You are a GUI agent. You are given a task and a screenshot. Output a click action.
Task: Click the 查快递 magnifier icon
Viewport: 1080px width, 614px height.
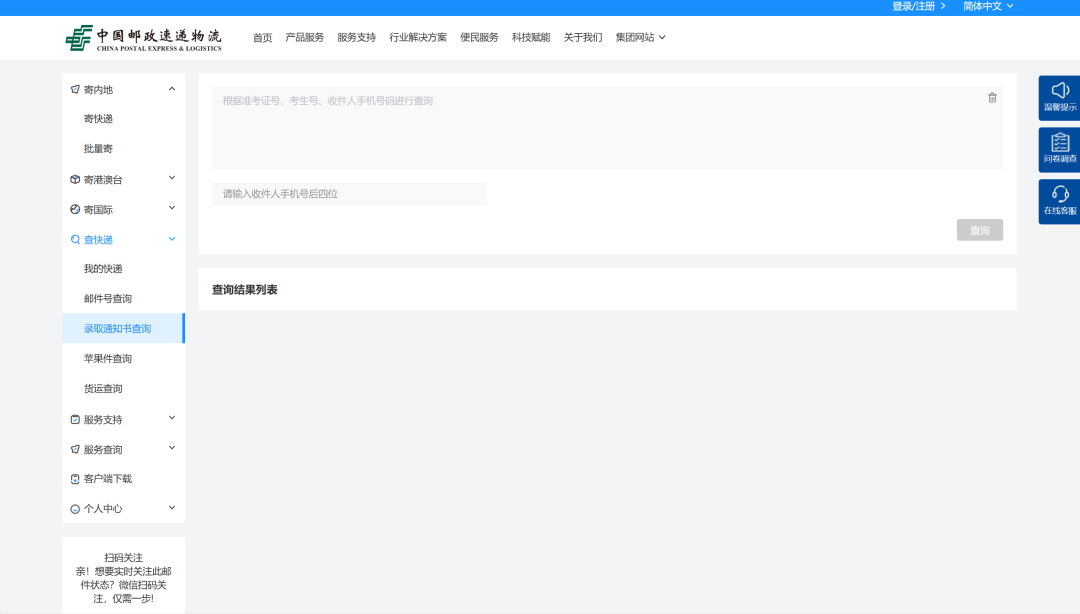(x=75, y=240)
